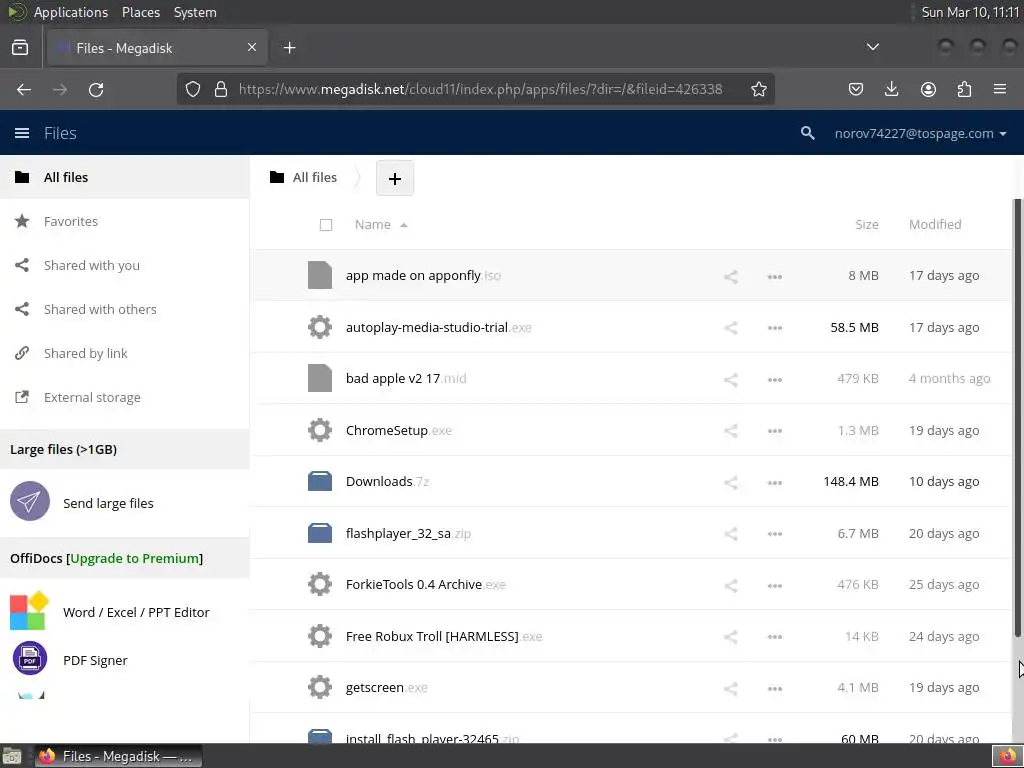Open Favorites in the sidebar
Viewport: 1024px width, 768px height.
coord(124,221)
